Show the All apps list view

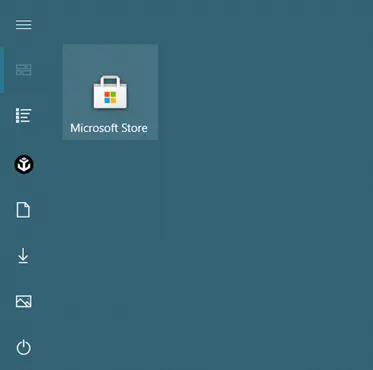click(x=24, y=116)
